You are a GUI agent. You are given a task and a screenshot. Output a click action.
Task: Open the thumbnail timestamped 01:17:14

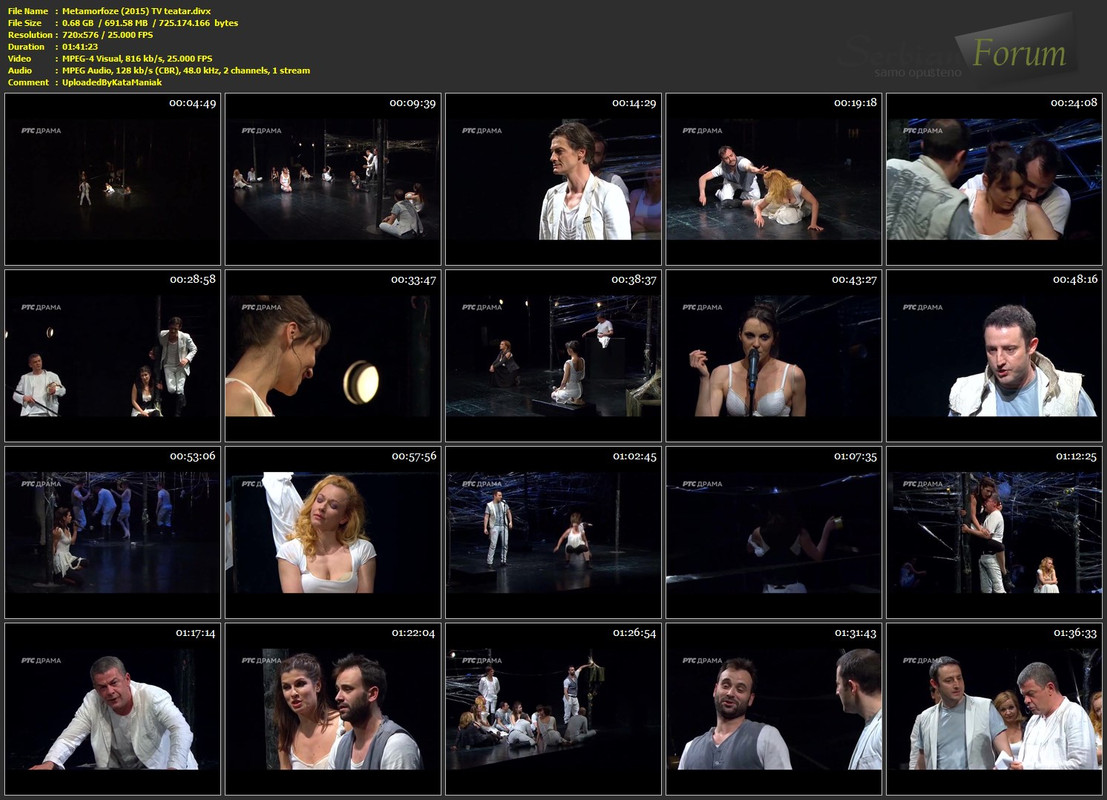coord(112,709)
